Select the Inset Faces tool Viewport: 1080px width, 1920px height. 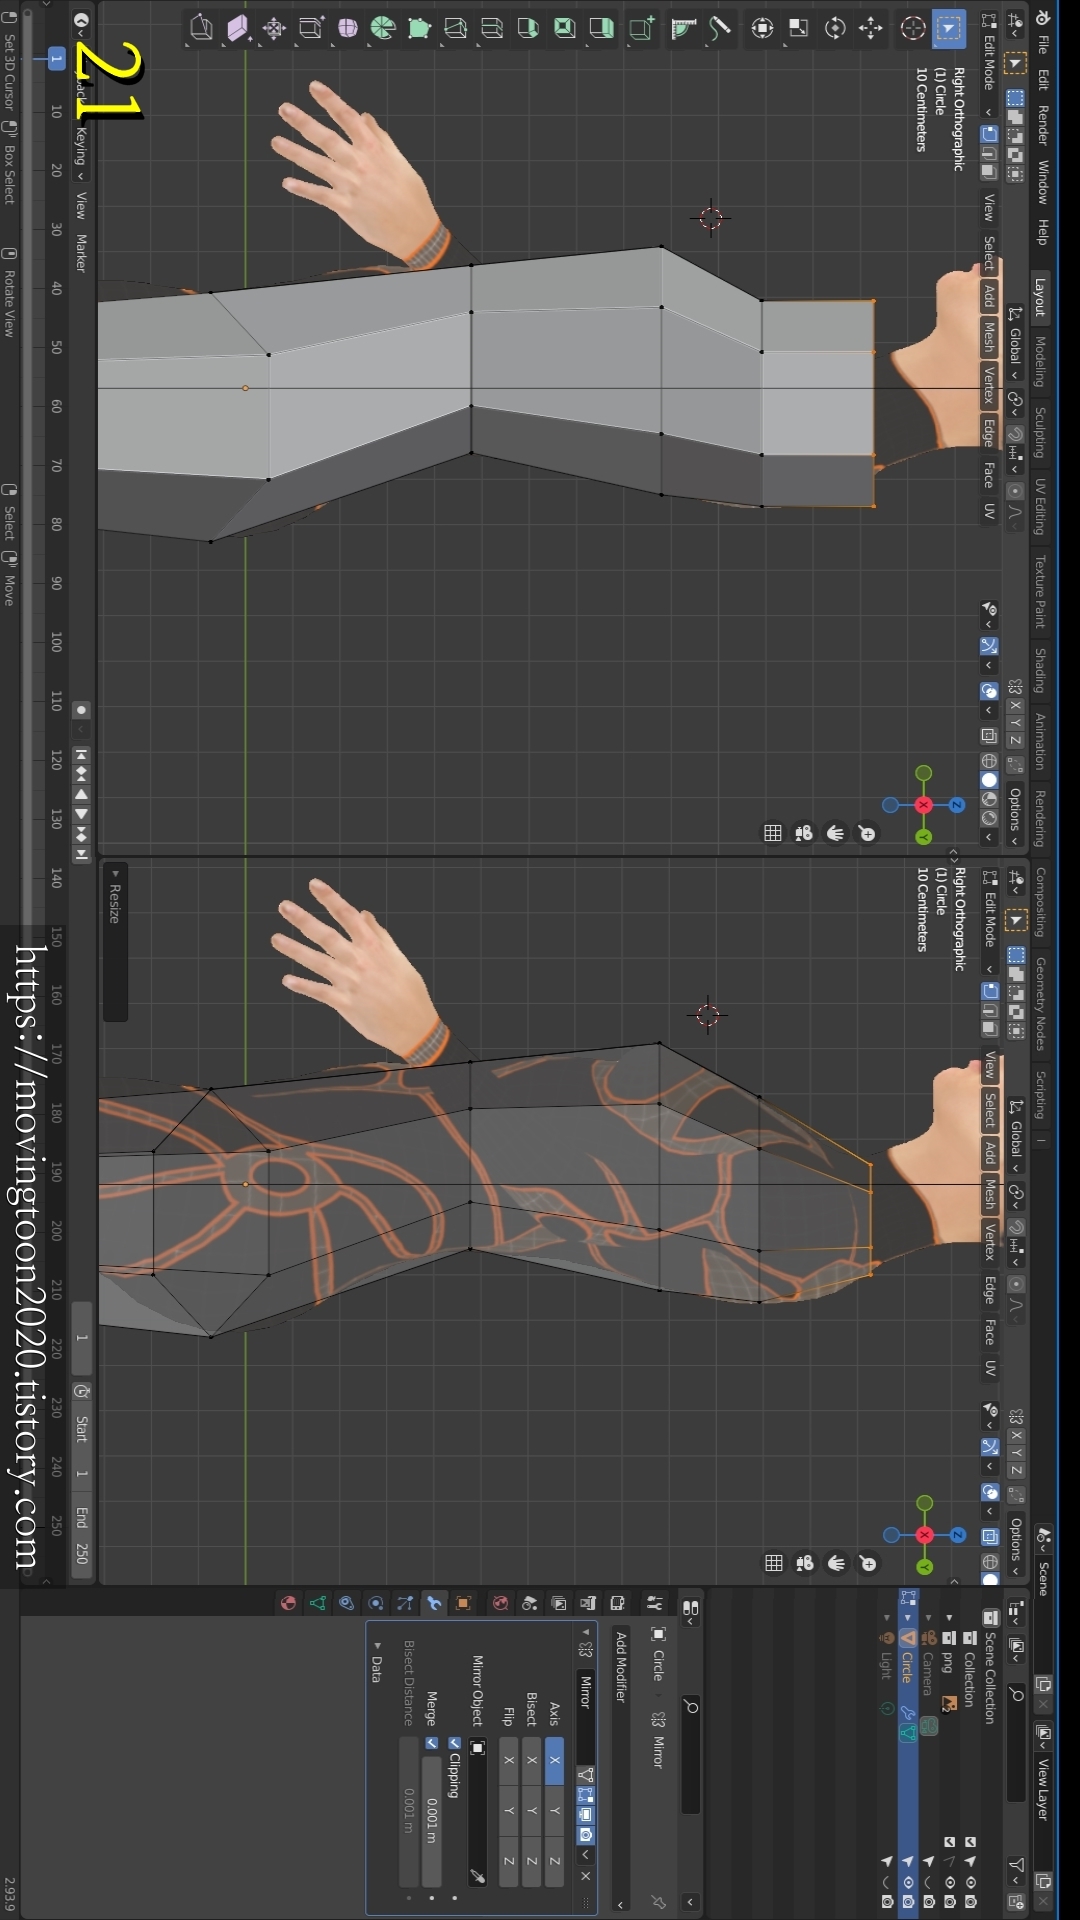tap(564, 29)
